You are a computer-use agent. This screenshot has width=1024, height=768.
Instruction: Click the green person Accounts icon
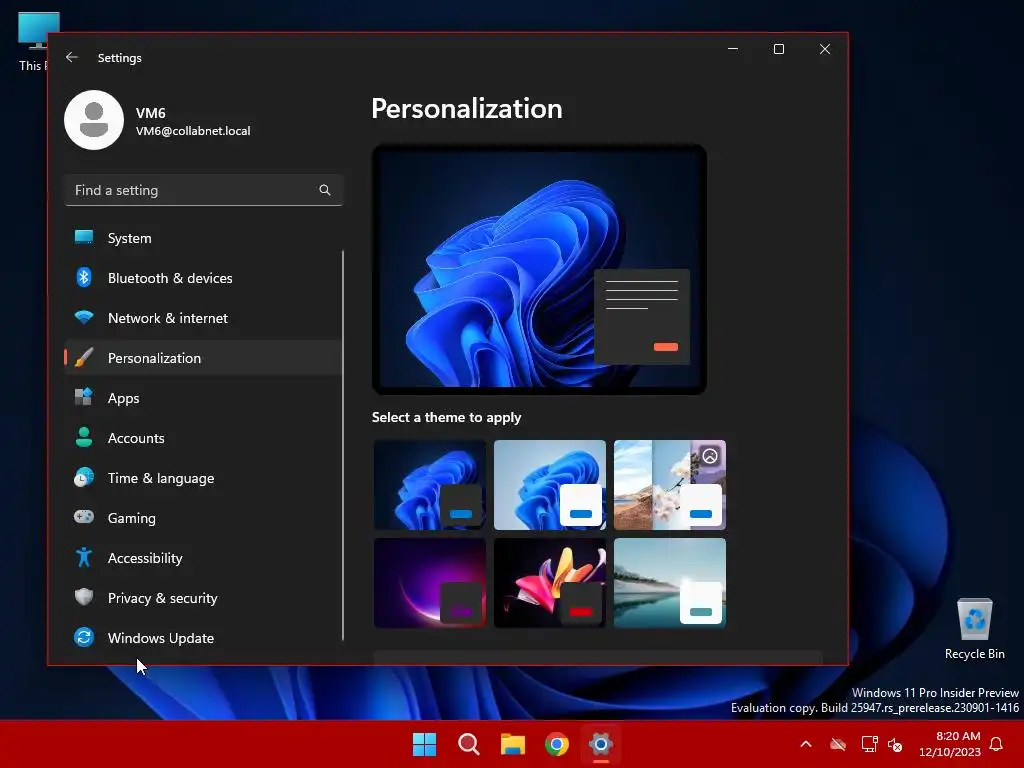[84, 437]
